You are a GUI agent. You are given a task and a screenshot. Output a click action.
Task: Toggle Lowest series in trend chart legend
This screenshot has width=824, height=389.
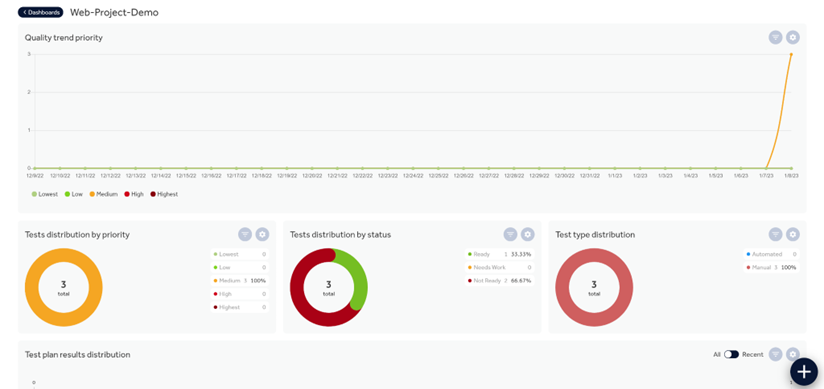pos(45,194)
